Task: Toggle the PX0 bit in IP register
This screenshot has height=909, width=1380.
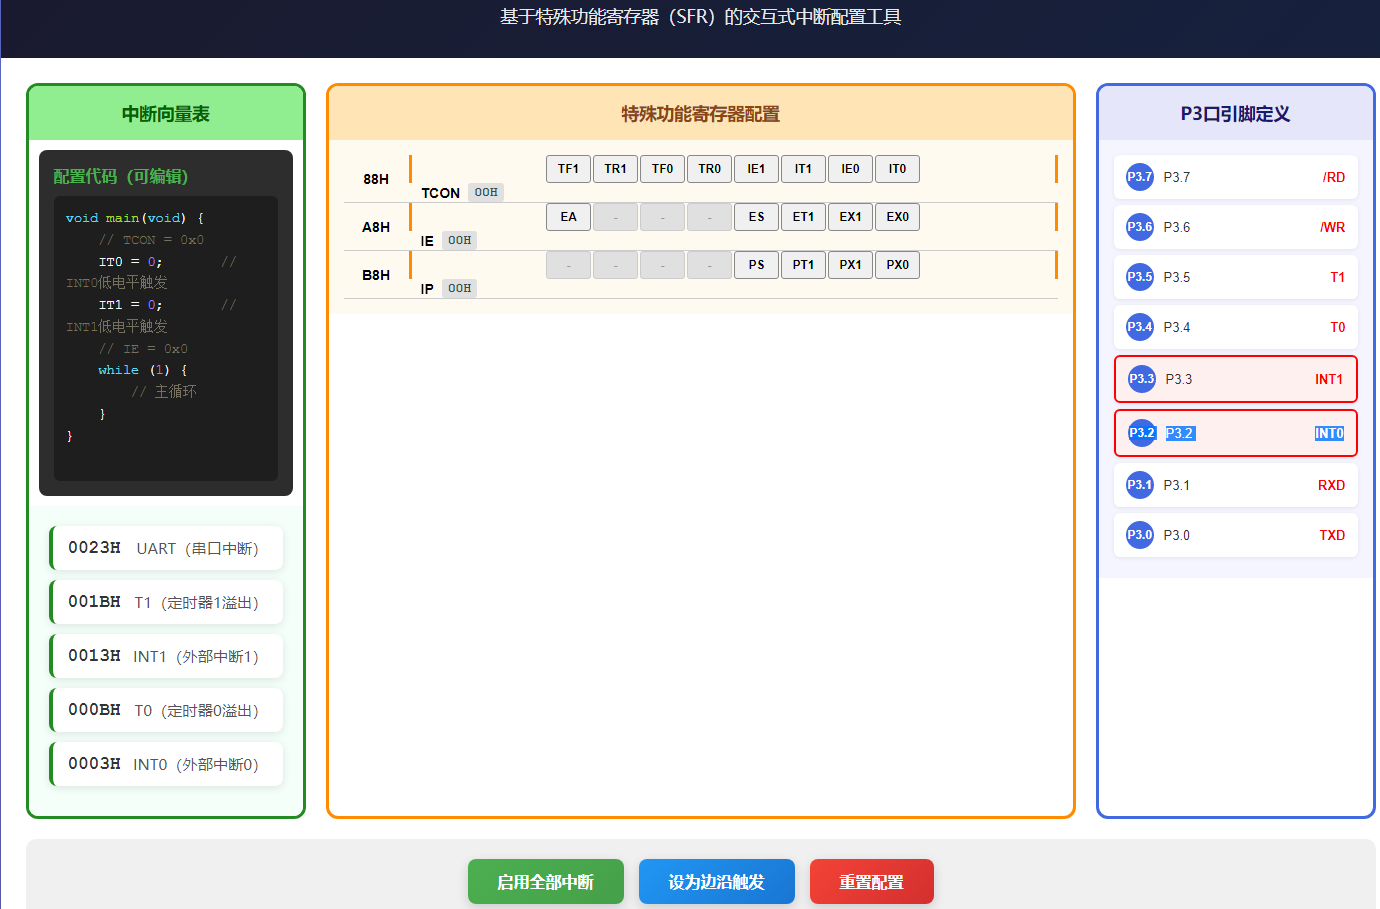Action: pyautogui.click(x=897, y=264)
